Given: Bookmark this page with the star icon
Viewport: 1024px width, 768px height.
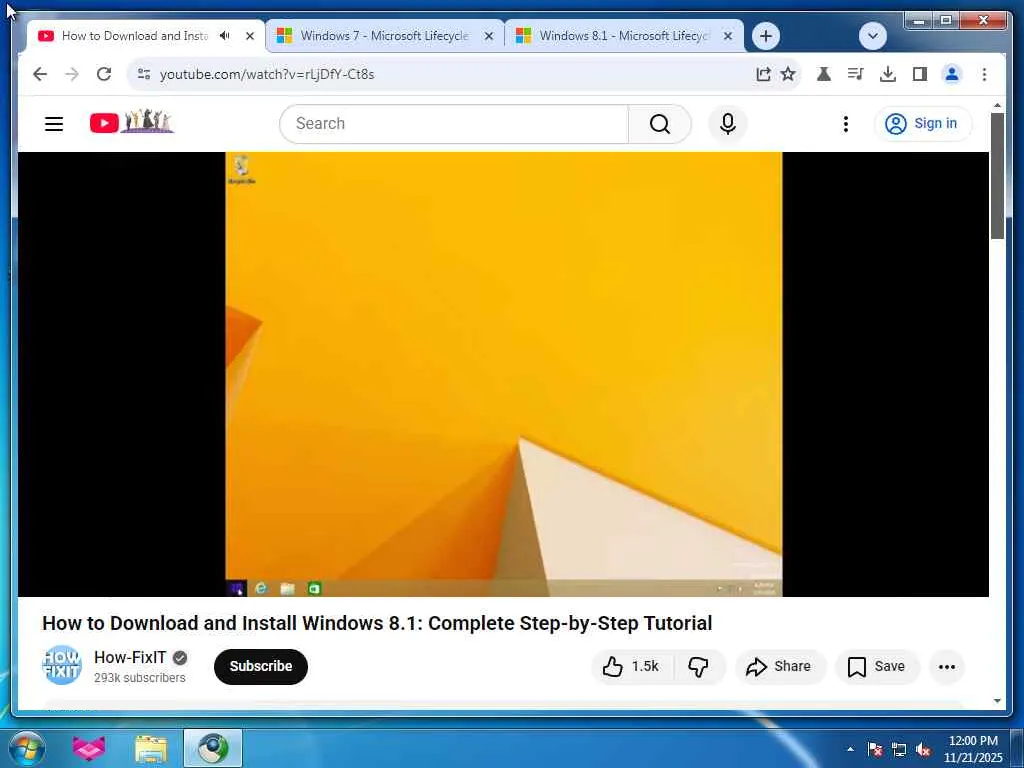Looking at the screenshot, I should [x=788, y=74].
